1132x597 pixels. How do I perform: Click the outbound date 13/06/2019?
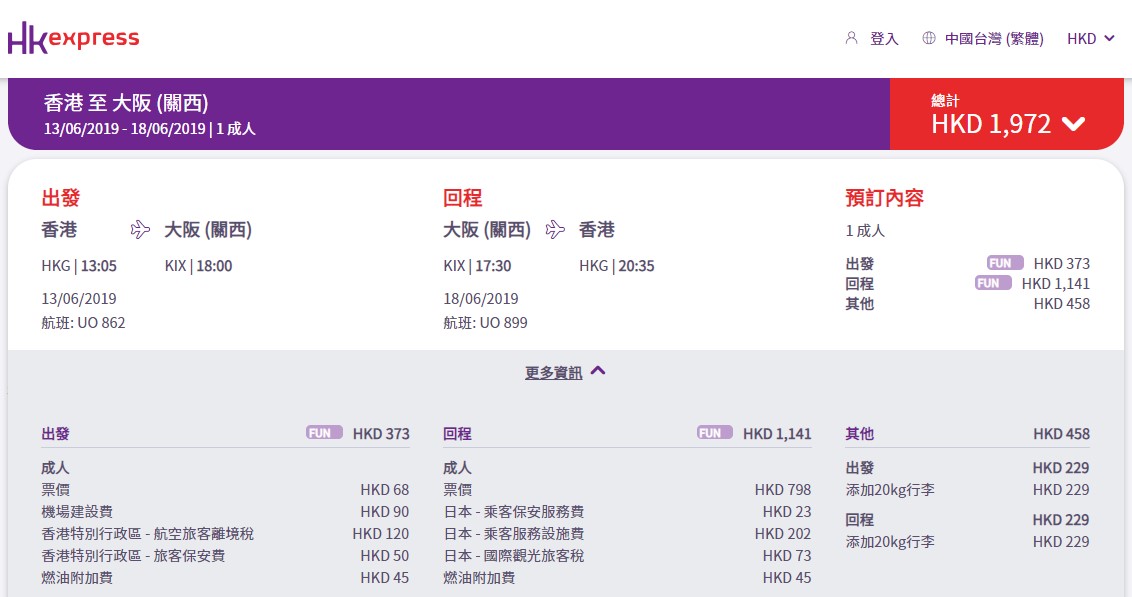pos(79,298)
